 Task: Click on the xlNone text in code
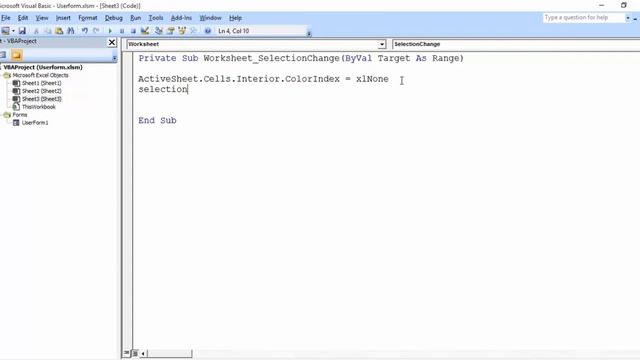click(x=372, y=79)
